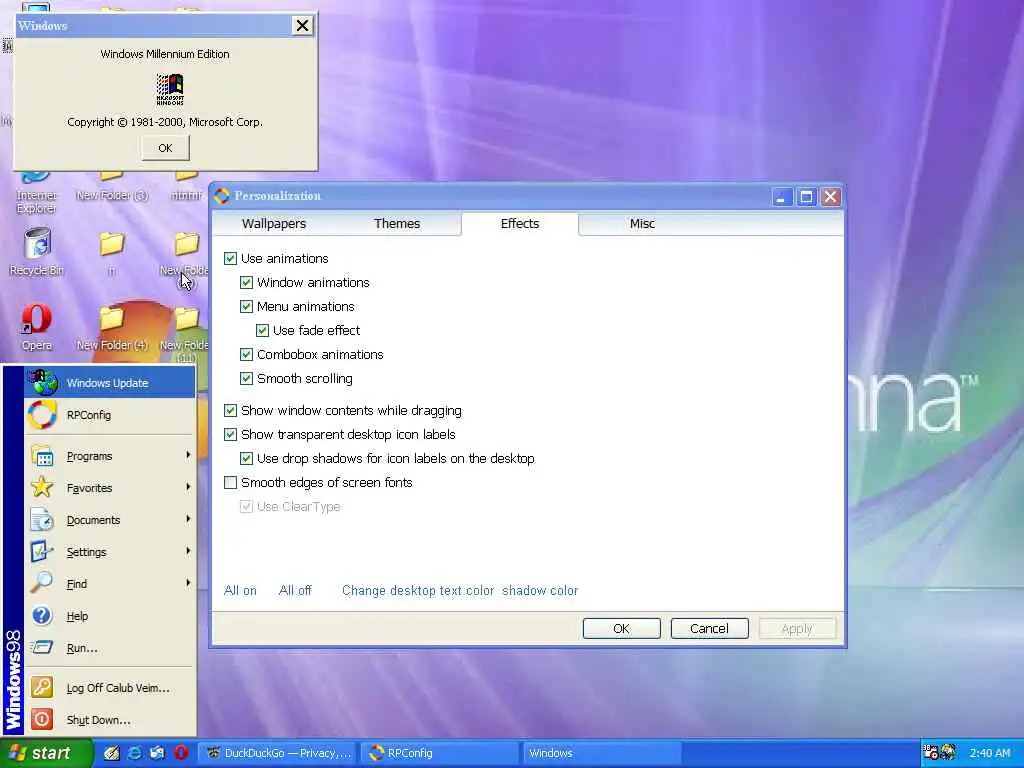
Task: Uncheck drop shadows for icon labels
Action: (246, 458)
